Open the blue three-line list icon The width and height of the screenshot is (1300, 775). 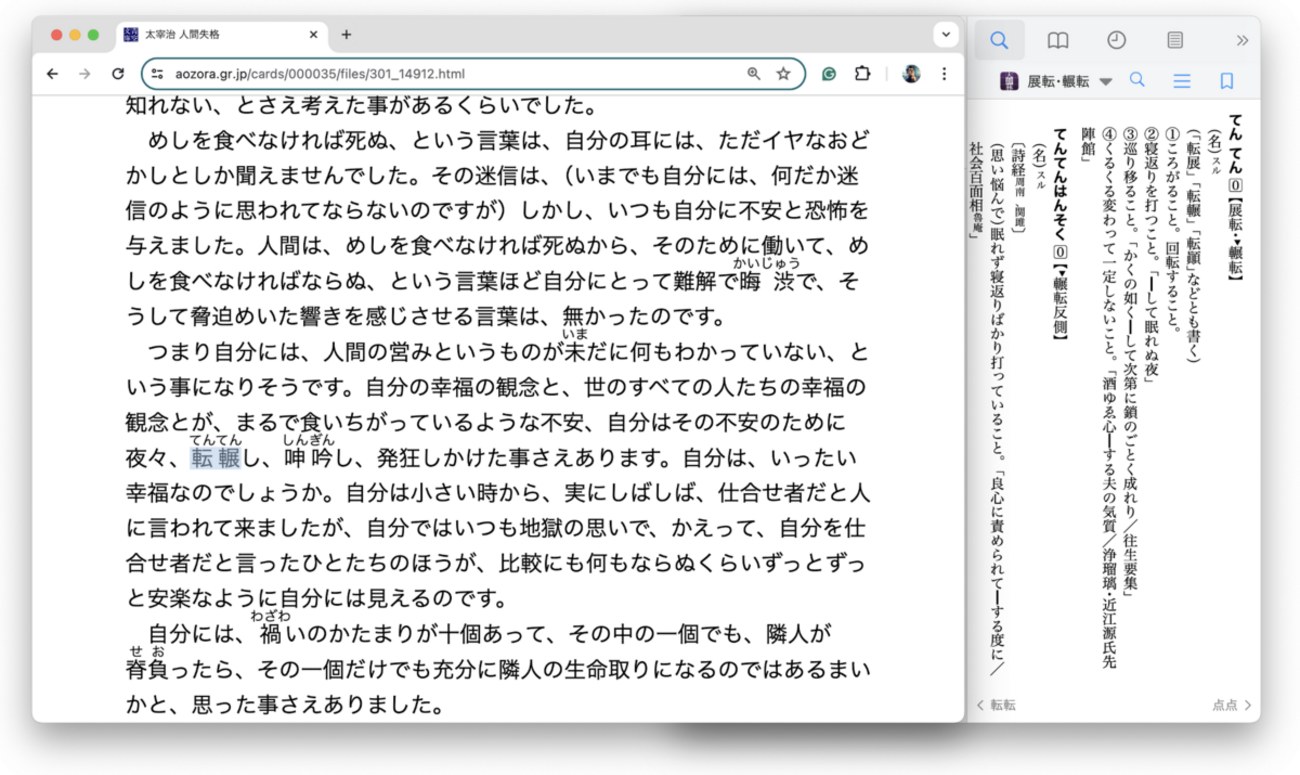pyautogui.click(x=1182, y=81)
